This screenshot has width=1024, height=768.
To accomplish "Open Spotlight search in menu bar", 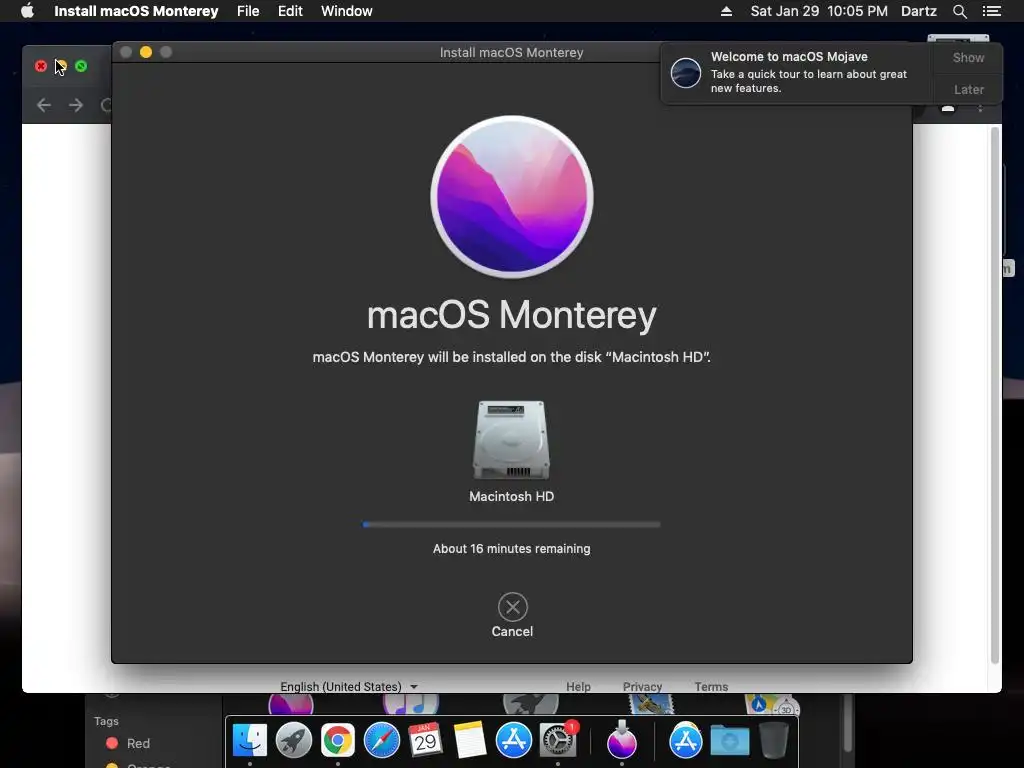I will pyautogui.click(x=959, y=11).
